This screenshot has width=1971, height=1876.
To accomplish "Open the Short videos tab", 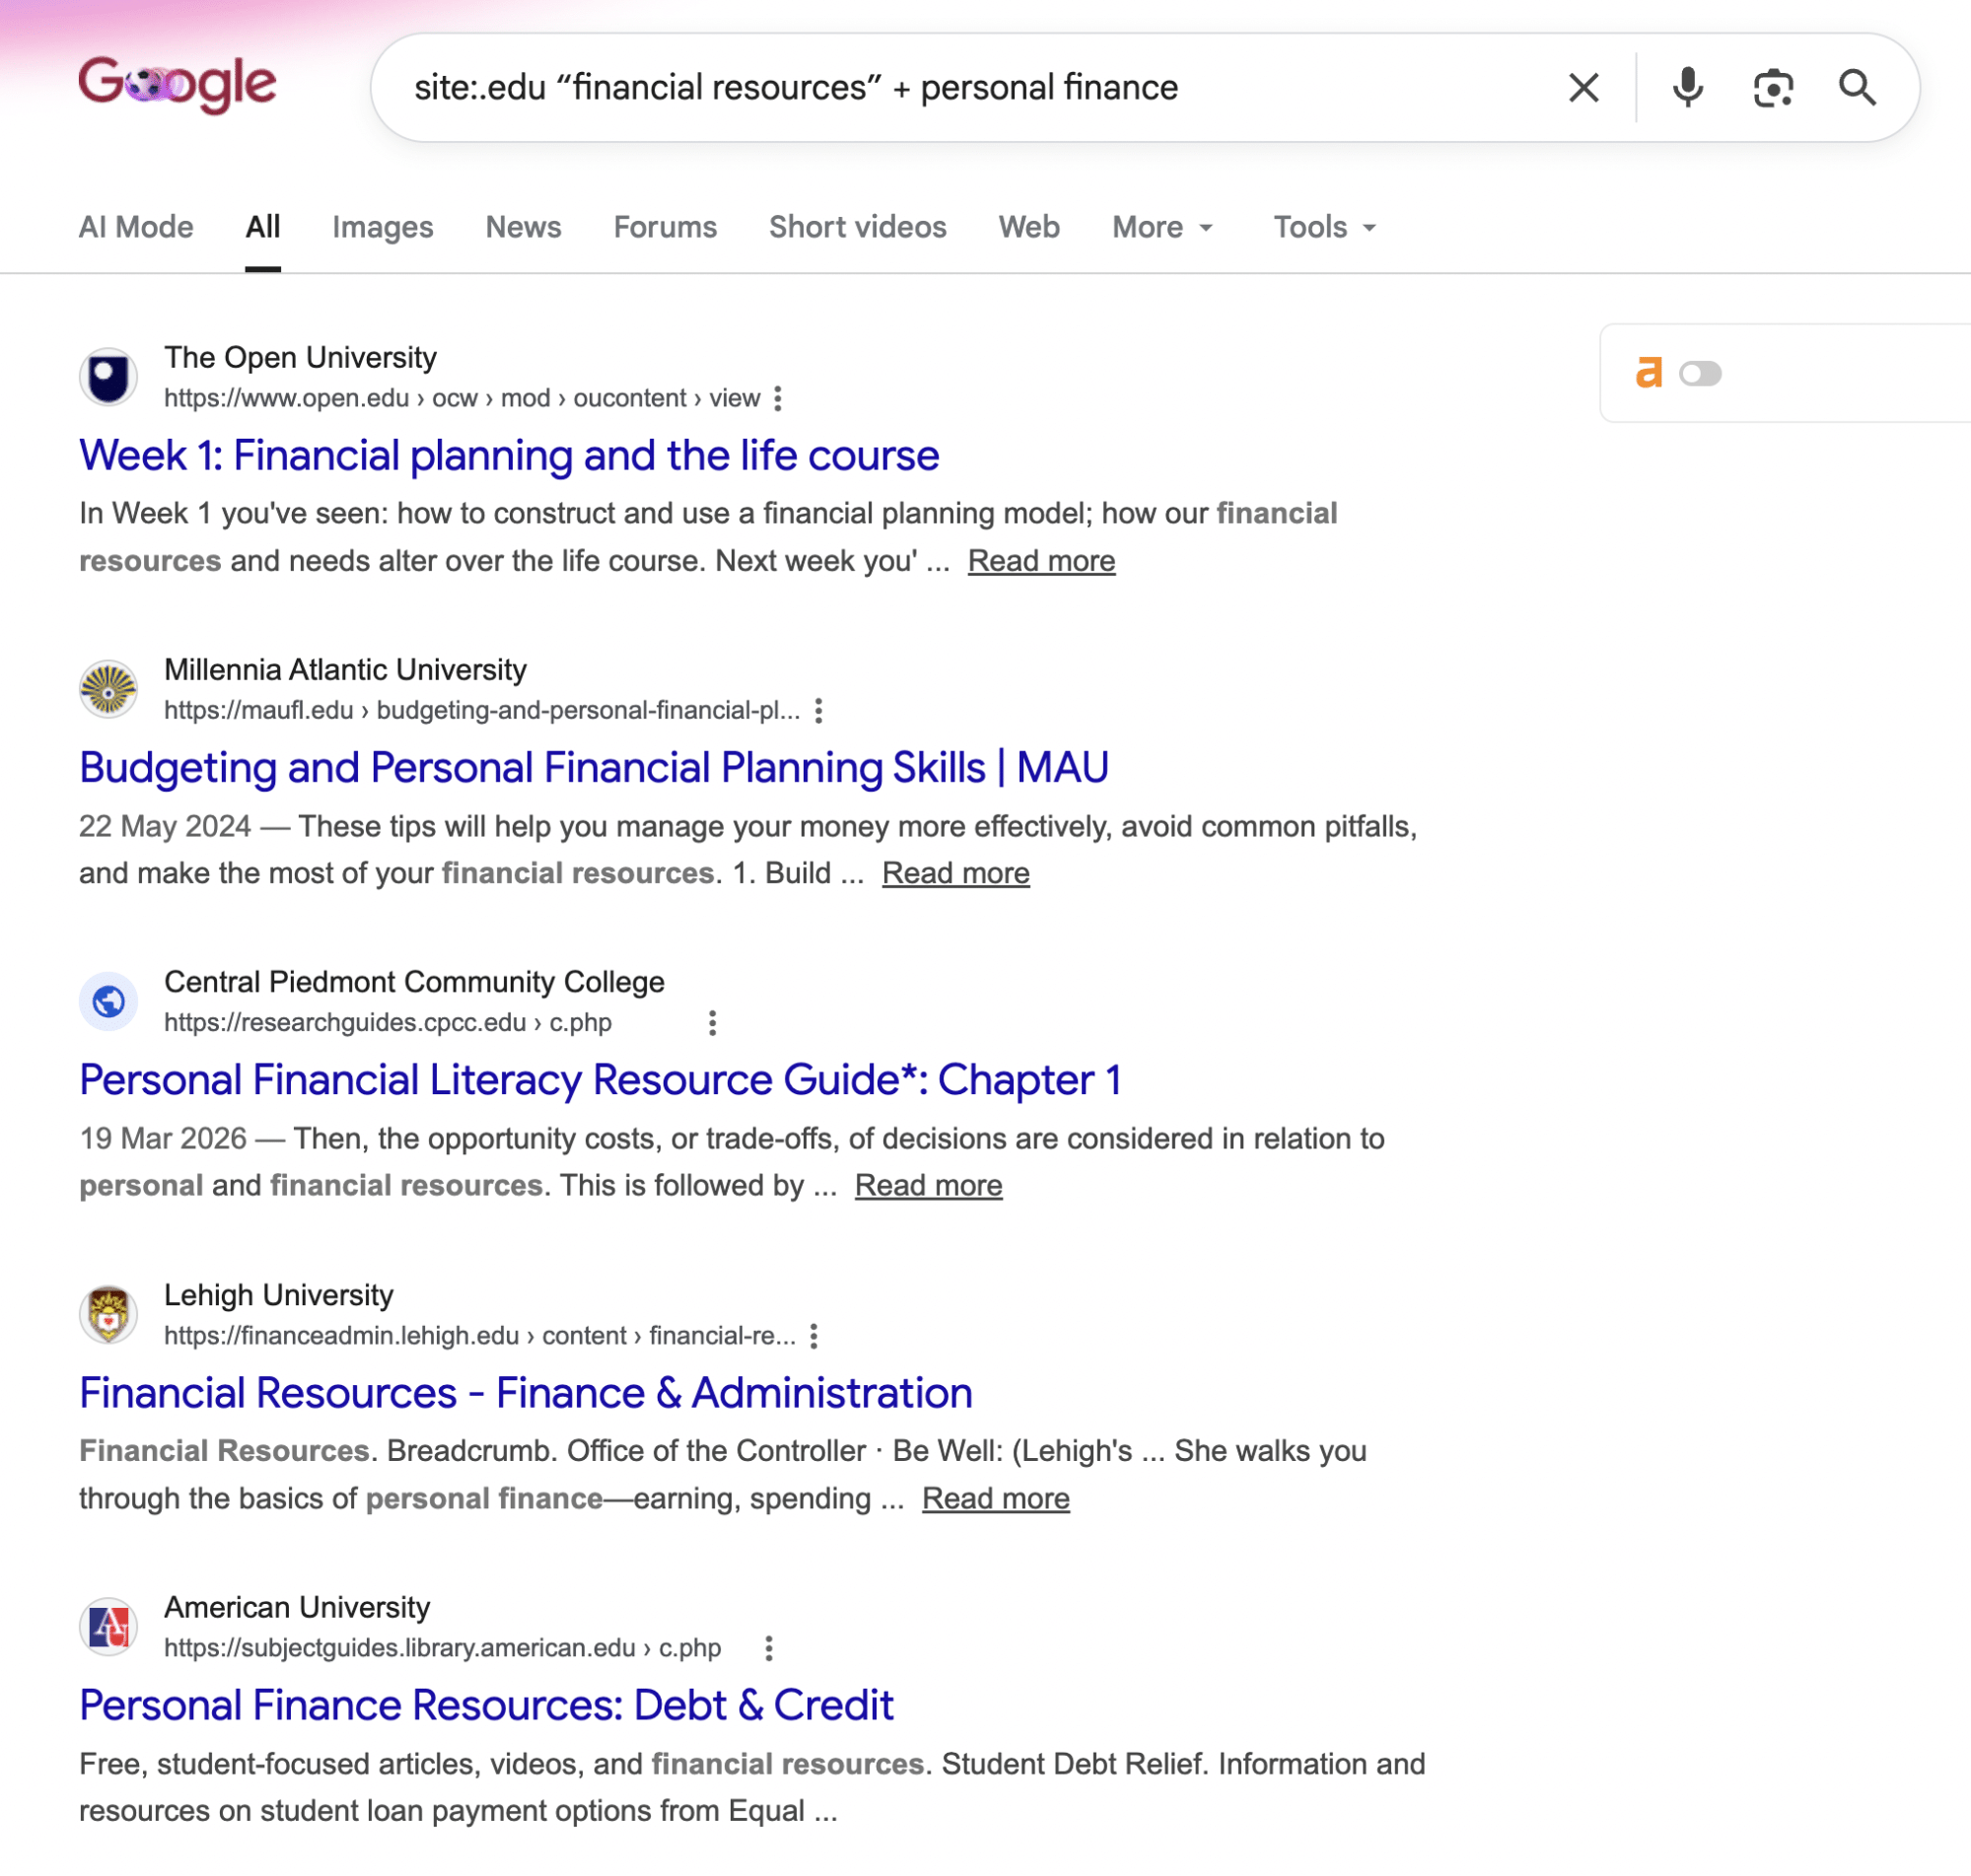I will click(857, 227).
